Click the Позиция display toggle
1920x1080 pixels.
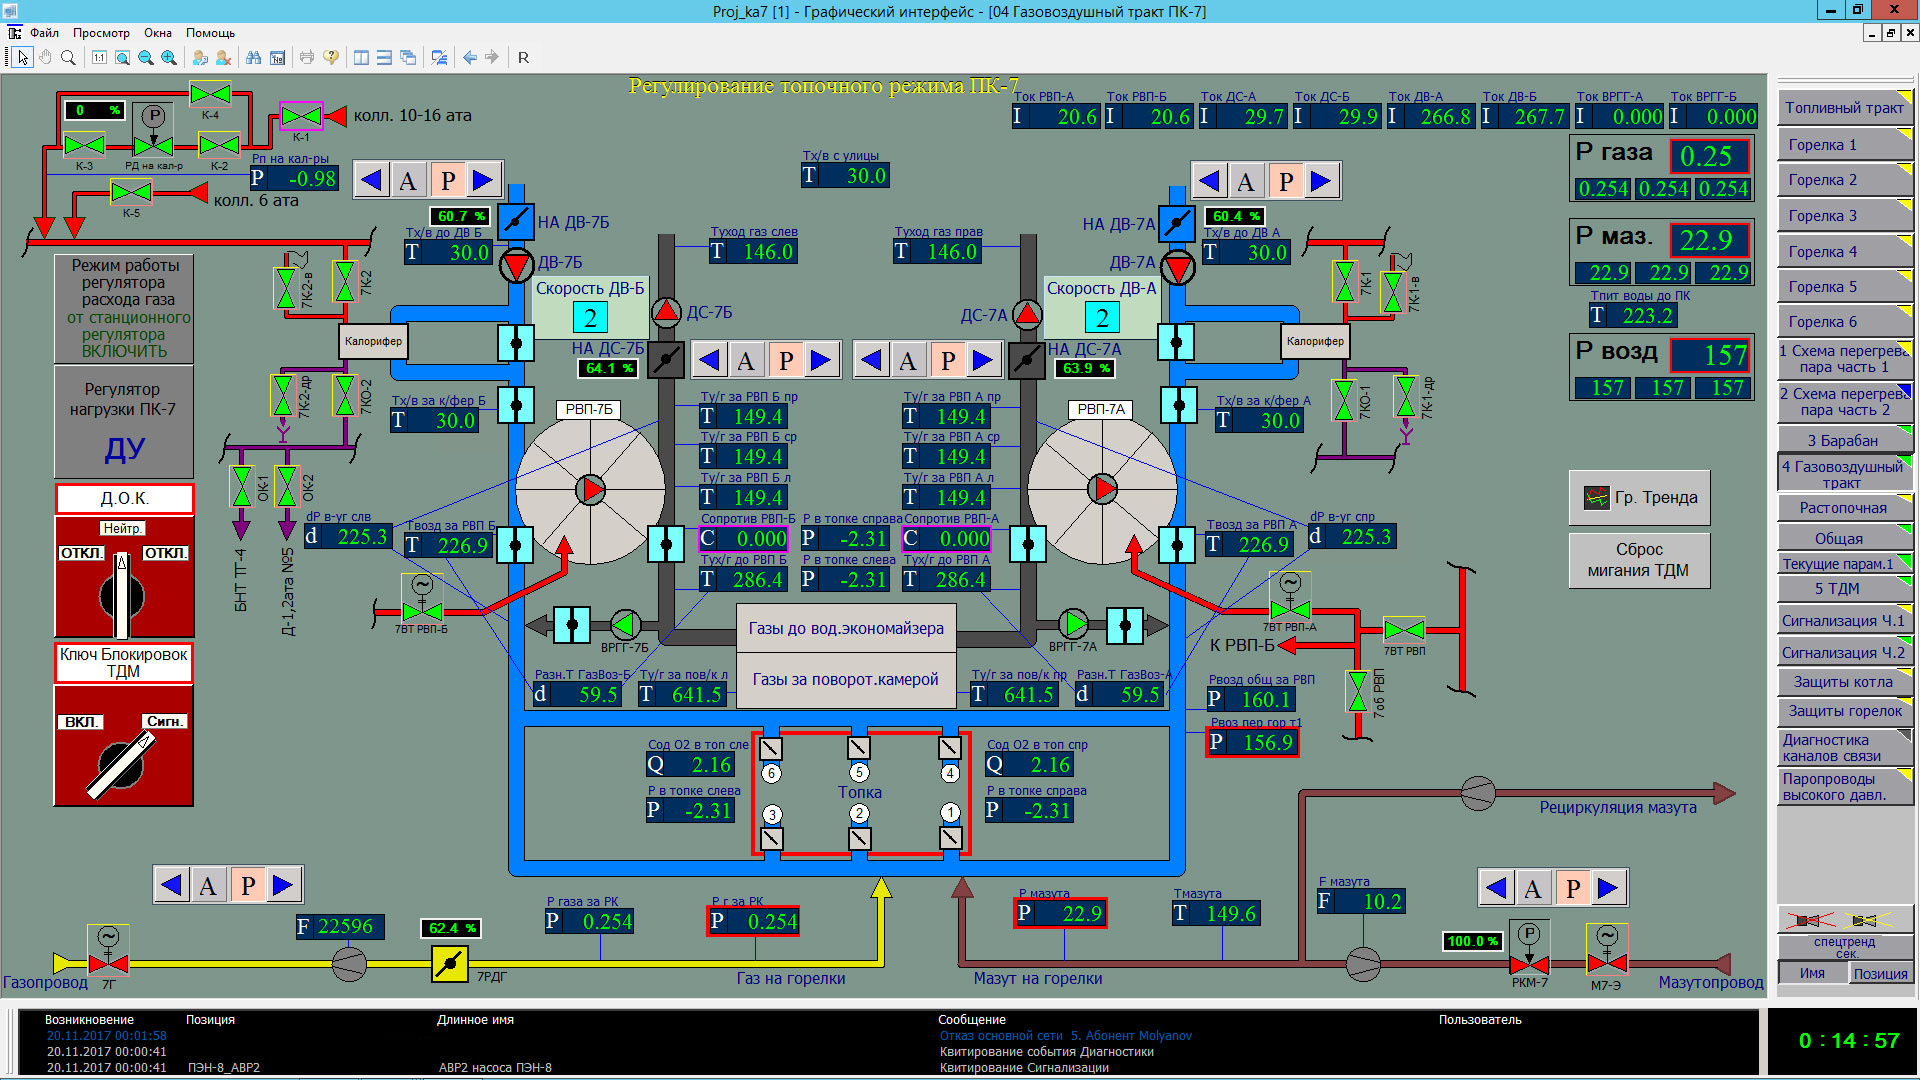point(1880,973)
